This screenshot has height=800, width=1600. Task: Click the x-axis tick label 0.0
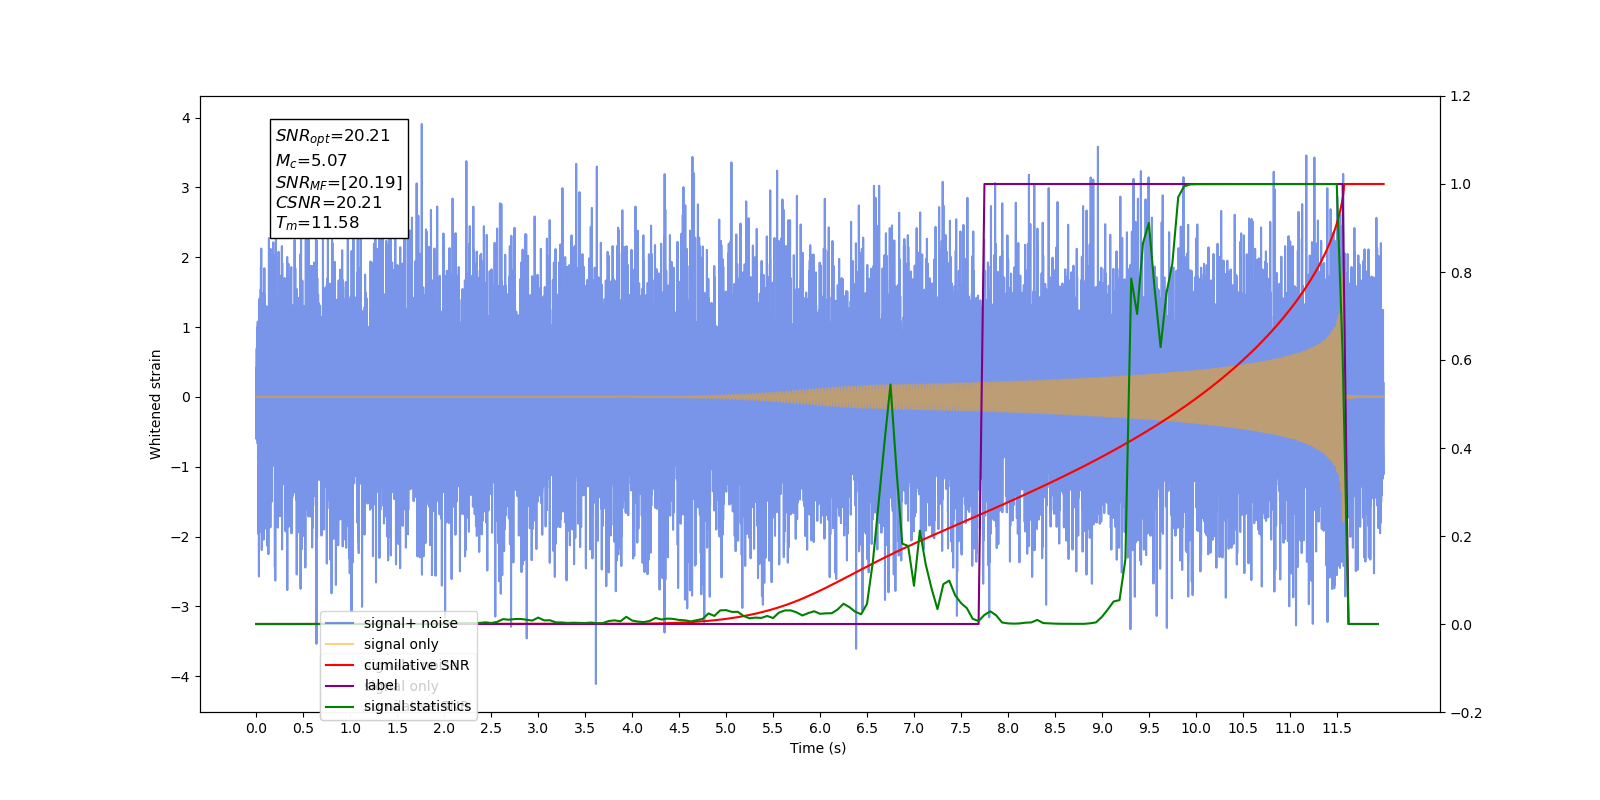tap(256, 728)
